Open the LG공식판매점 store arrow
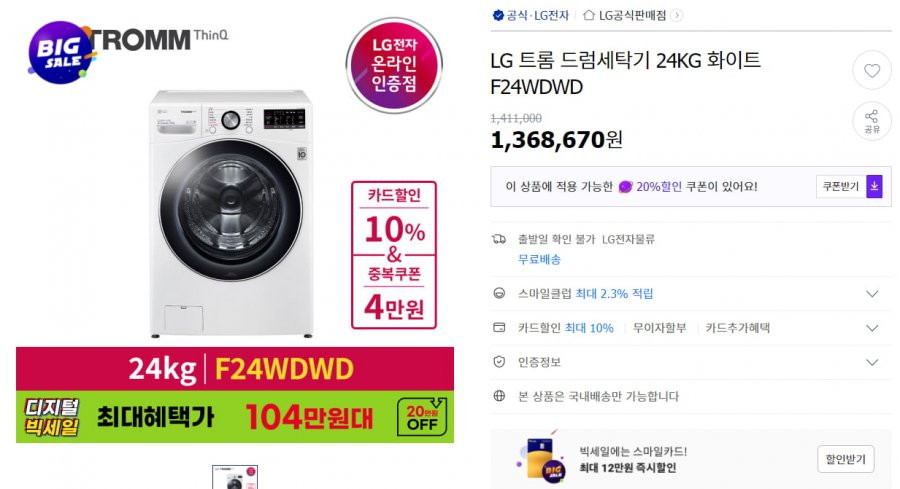Viewport: 900px width, 489px height. (x=677, y=15)
